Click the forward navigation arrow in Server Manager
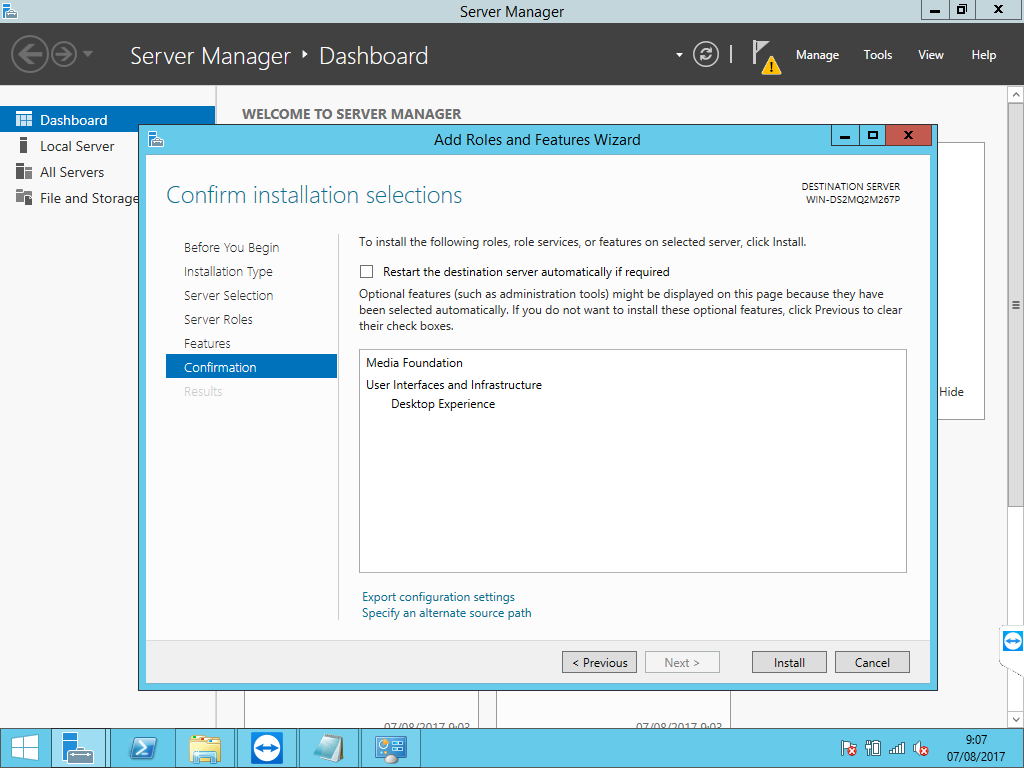This screenshot has height=768, width=1024. [64, 54]
